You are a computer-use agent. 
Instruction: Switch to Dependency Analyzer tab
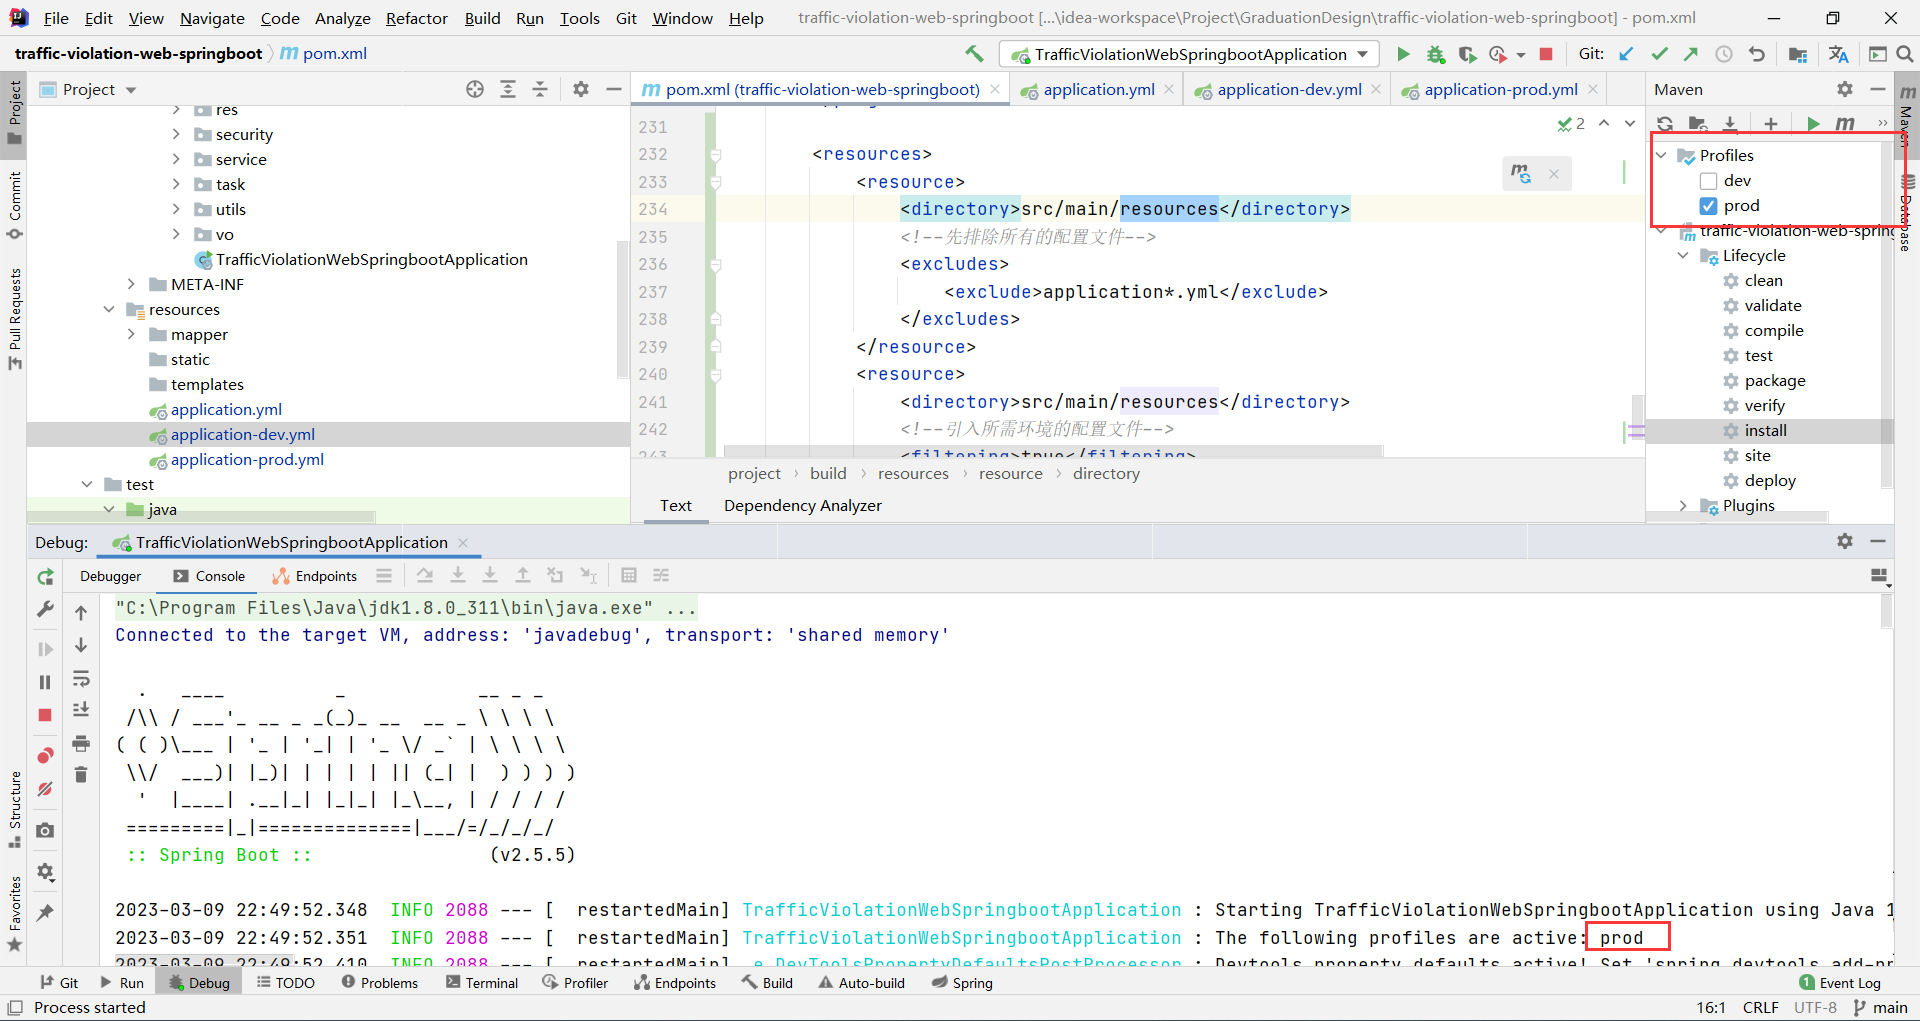803,506
